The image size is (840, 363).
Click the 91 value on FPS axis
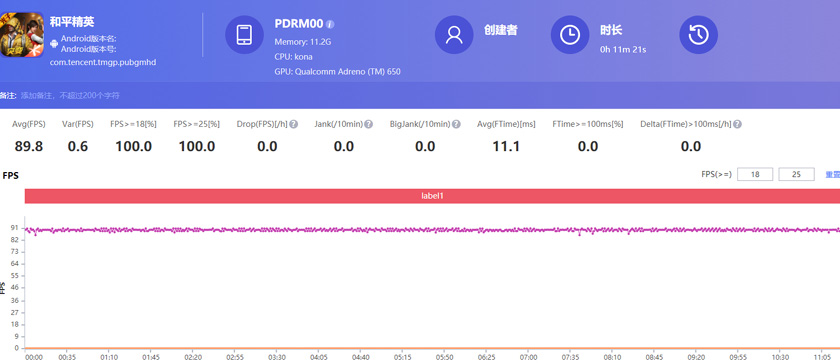click(x=14, y=228)
